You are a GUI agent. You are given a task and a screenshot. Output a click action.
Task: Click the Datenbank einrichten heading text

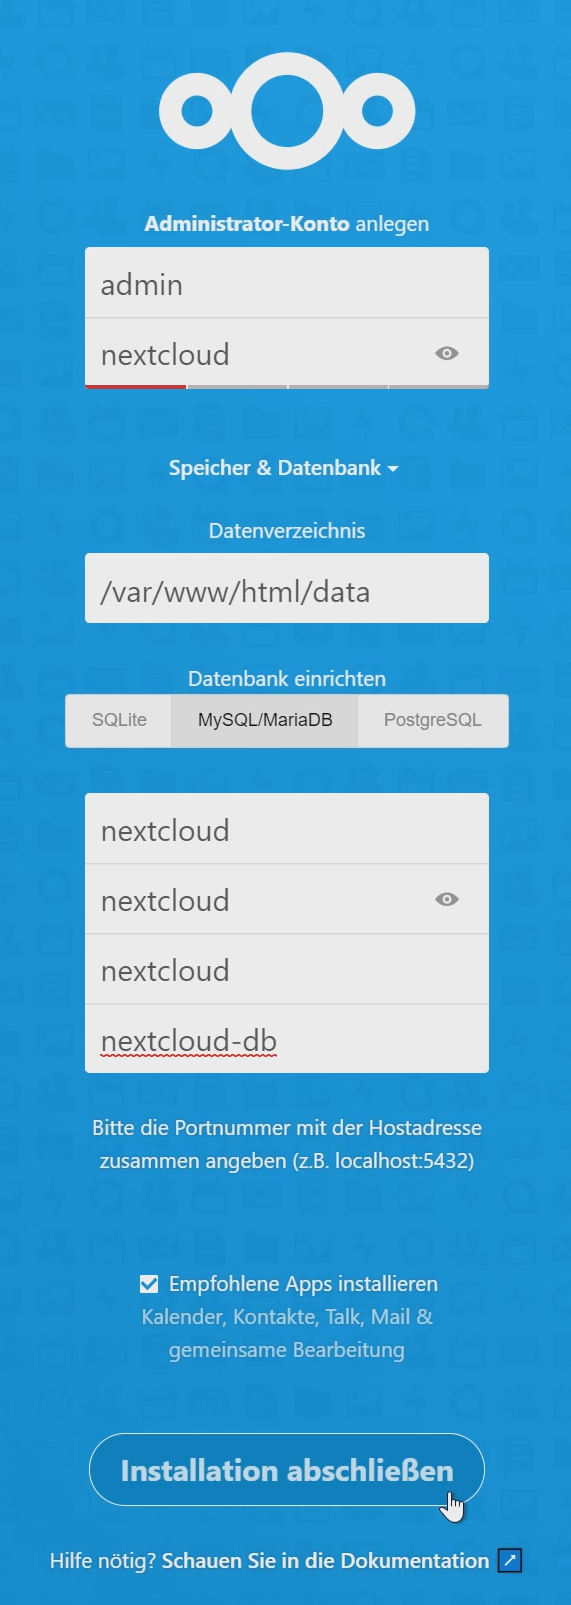click(x=287, y=679)
